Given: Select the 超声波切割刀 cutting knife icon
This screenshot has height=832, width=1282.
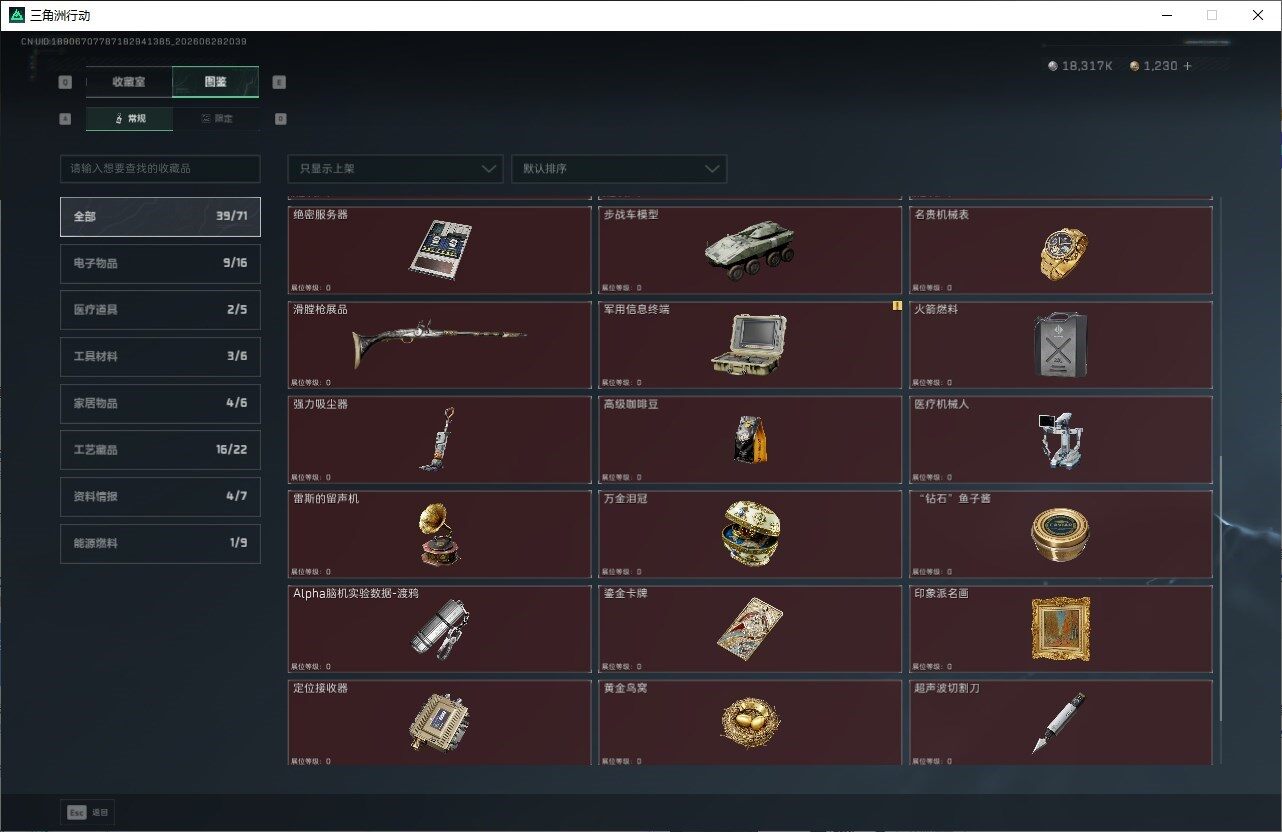Looking at the screenshot, I should point(1059,722).
